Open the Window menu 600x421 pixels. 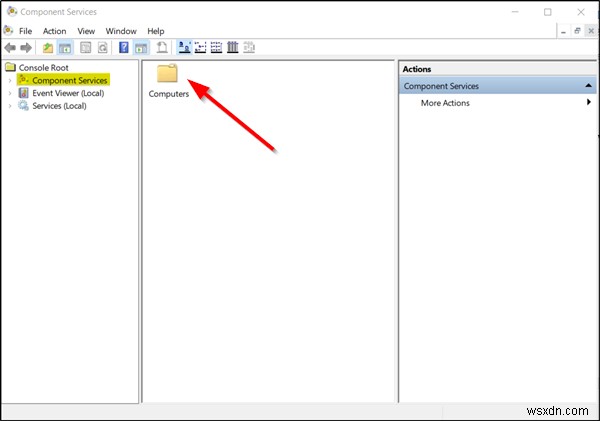[x=121, y=31]
